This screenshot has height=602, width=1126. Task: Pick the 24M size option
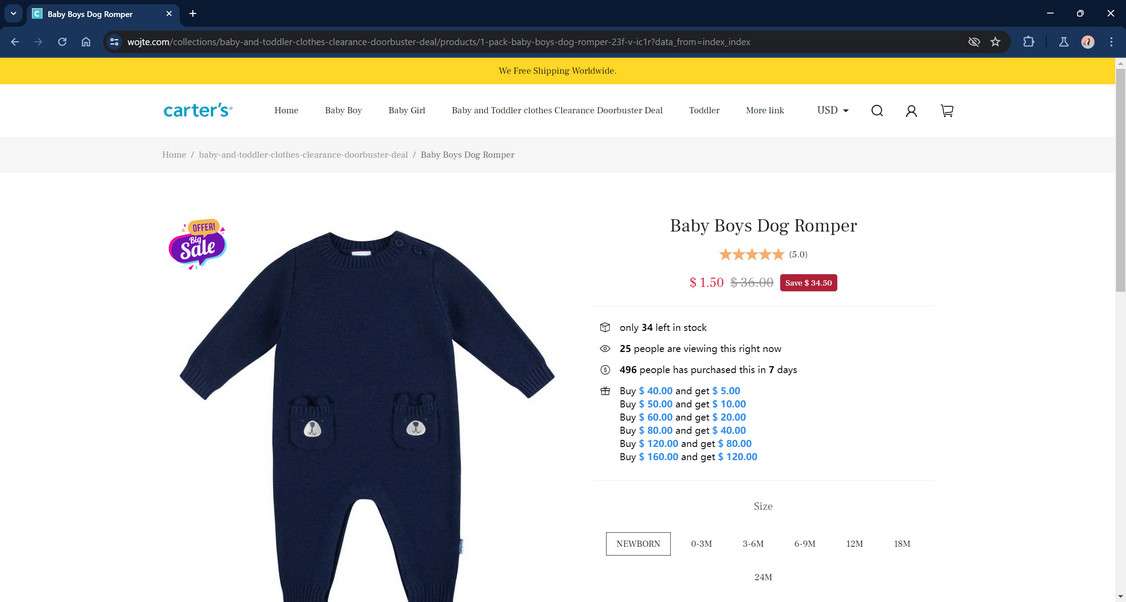point(763,577)
